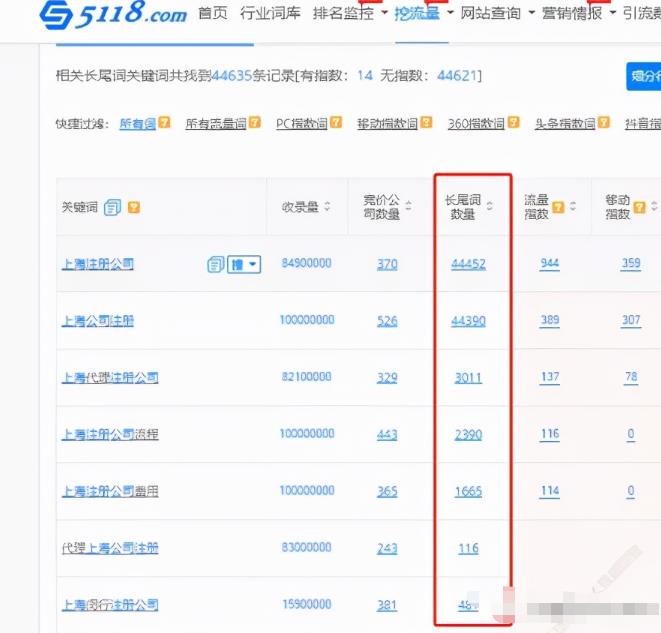Viewport: 661px width, 633px height.
Task: Copy keyword icon in 上海注册公司 row
Action: 216,264
